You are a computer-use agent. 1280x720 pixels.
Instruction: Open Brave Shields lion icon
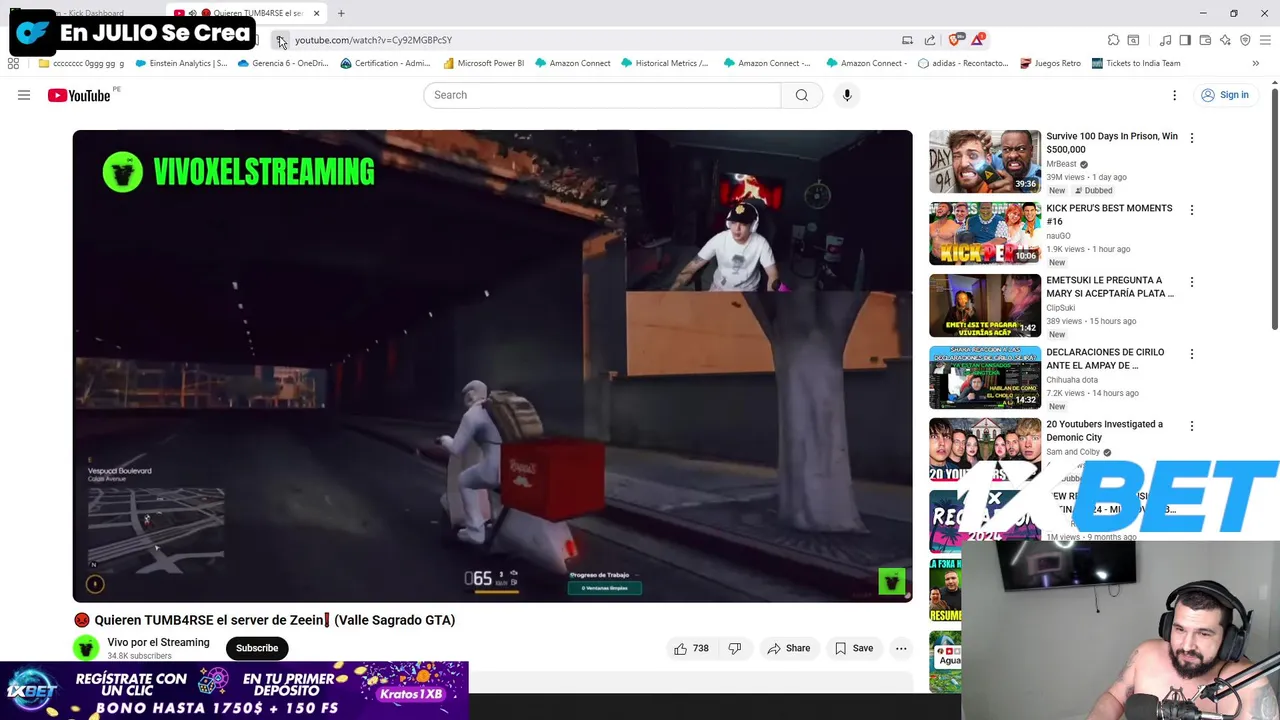[x=955, y=40]
